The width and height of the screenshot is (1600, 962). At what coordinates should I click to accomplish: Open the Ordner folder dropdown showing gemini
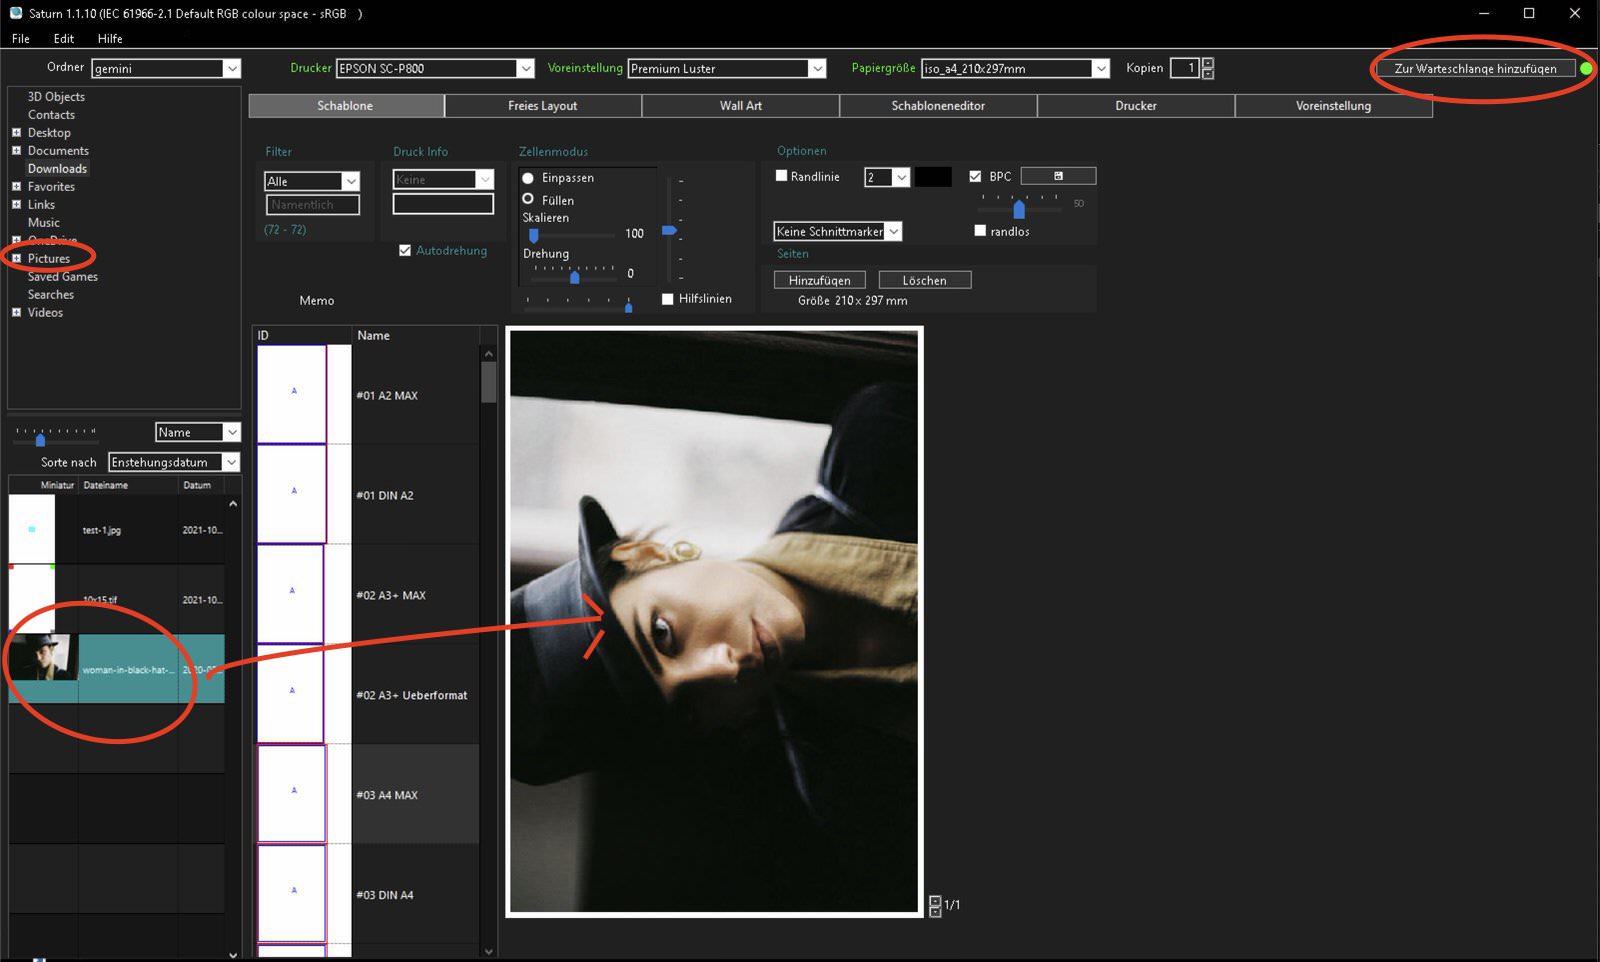(x=166, y=68)
